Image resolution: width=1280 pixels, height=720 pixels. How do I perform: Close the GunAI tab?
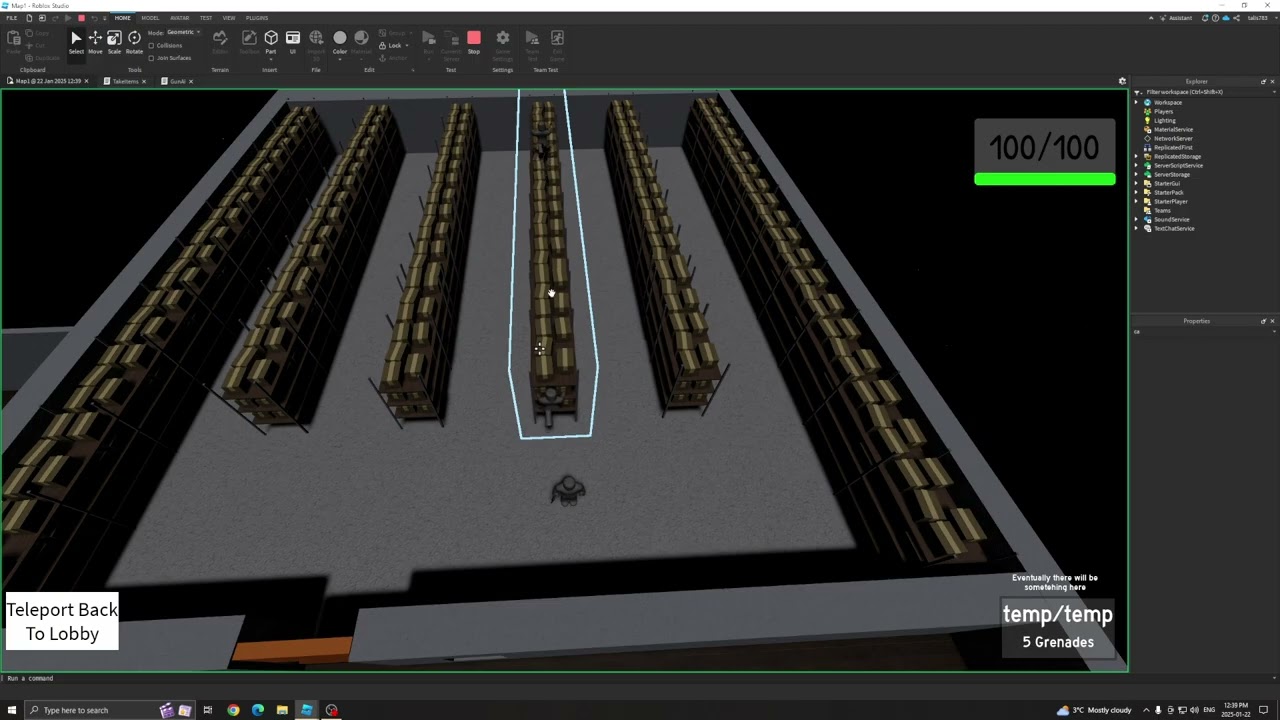191,81
